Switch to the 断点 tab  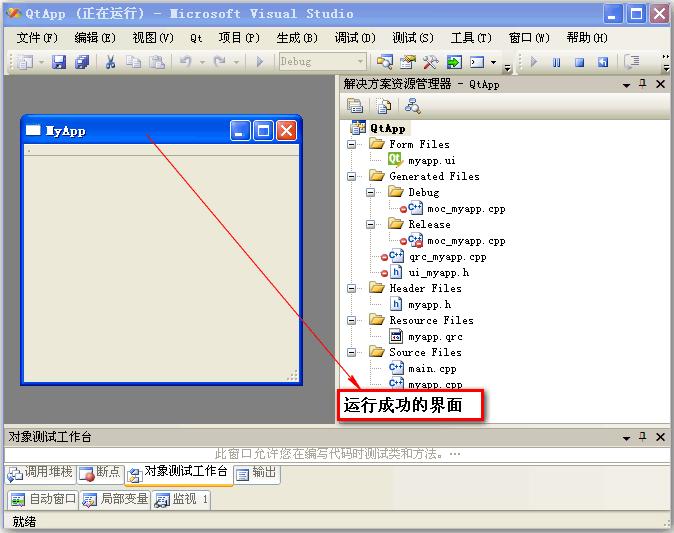(100, 473)
